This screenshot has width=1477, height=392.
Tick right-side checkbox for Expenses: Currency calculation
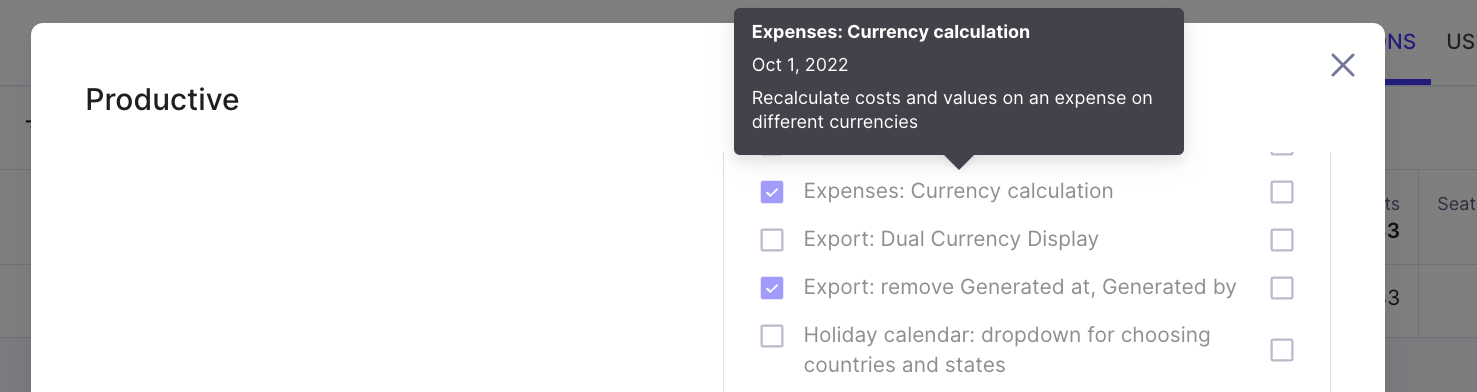pyautogui.click(x=1282, y=192)
